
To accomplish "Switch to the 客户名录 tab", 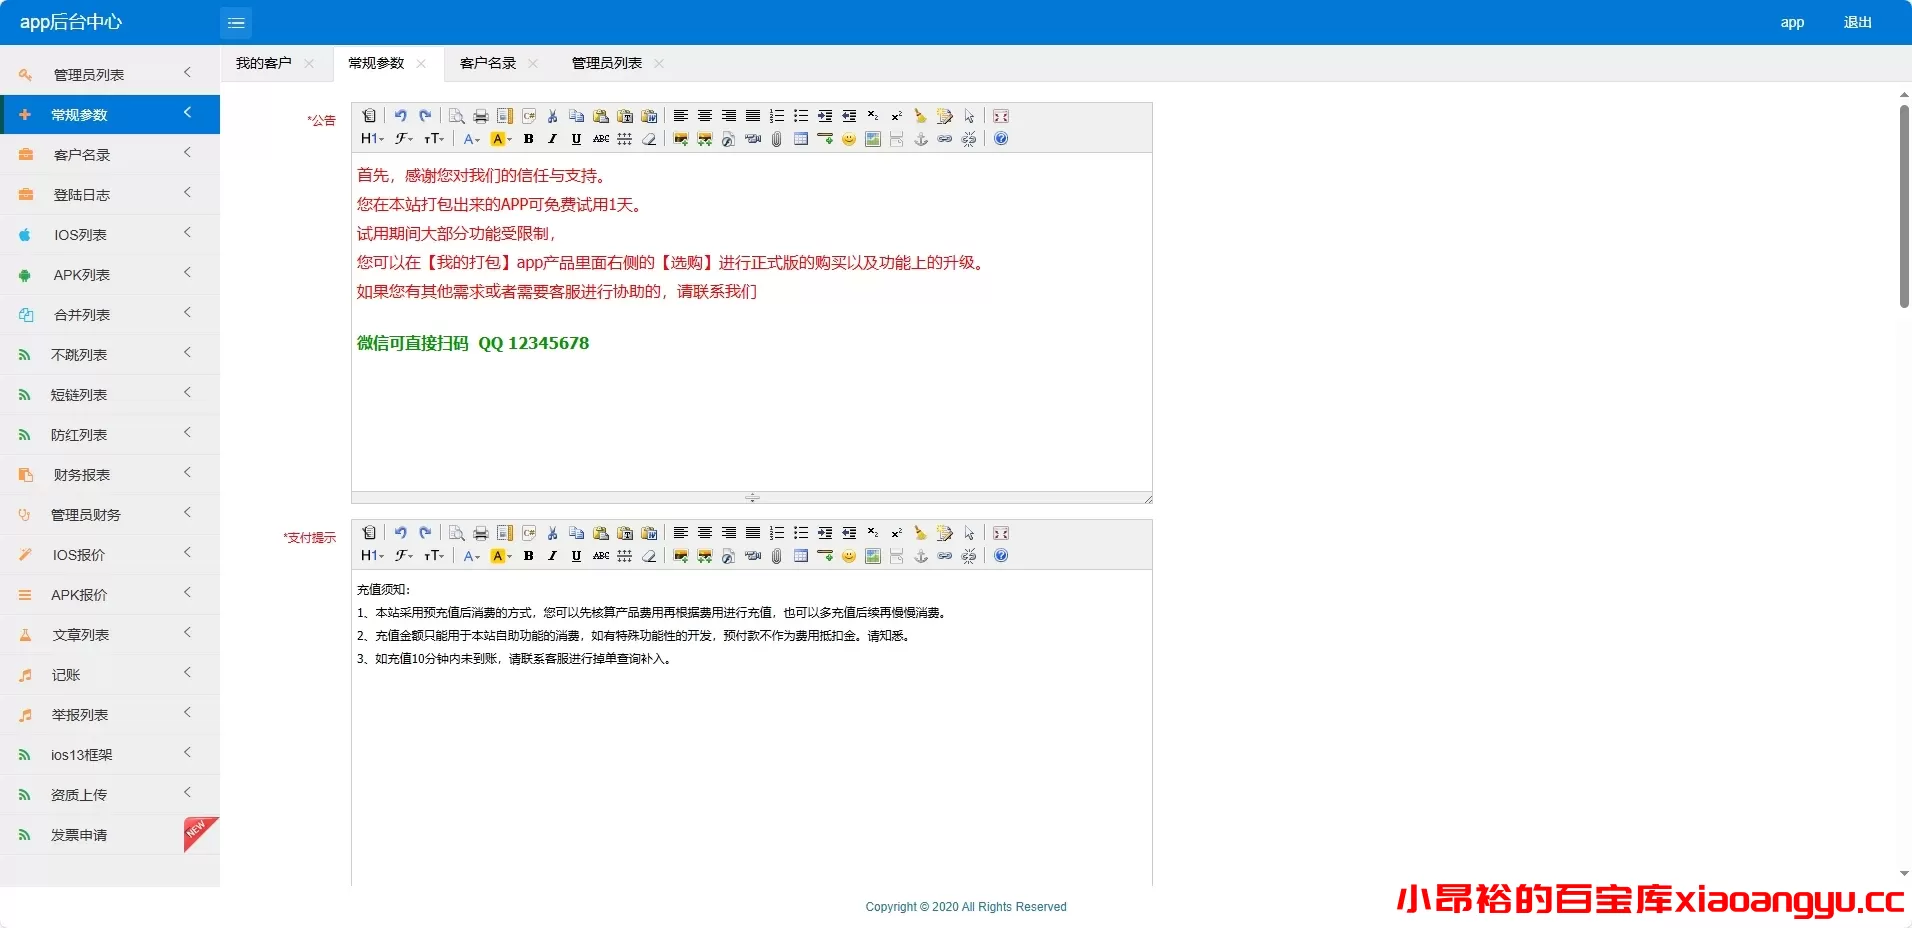I will tap(488, 63).
